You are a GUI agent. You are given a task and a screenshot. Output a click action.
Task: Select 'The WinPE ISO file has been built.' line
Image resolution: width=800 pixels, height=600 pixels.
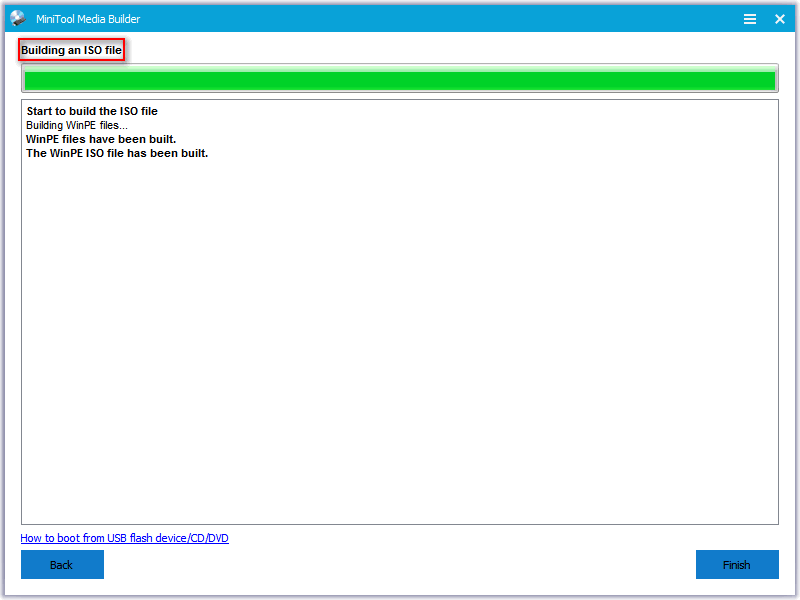pos(117,153)
